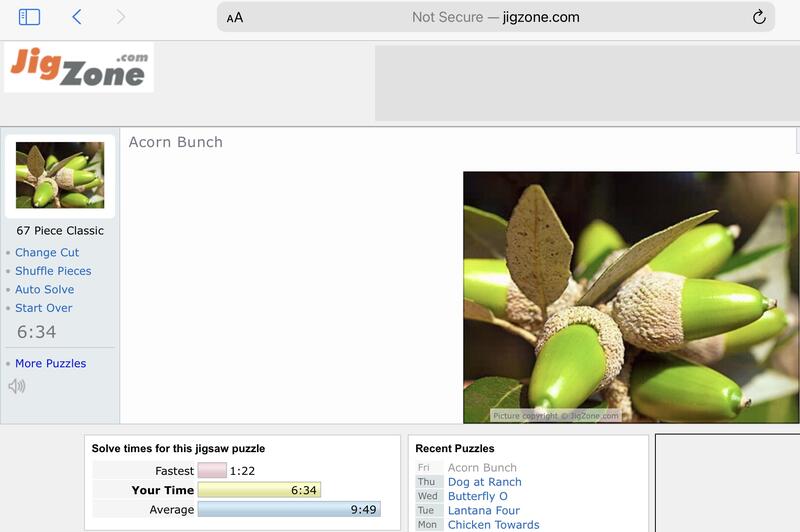800x532 pixels.
Task: Go forward with the browser forward arrow
Action: tap(120, 17)
